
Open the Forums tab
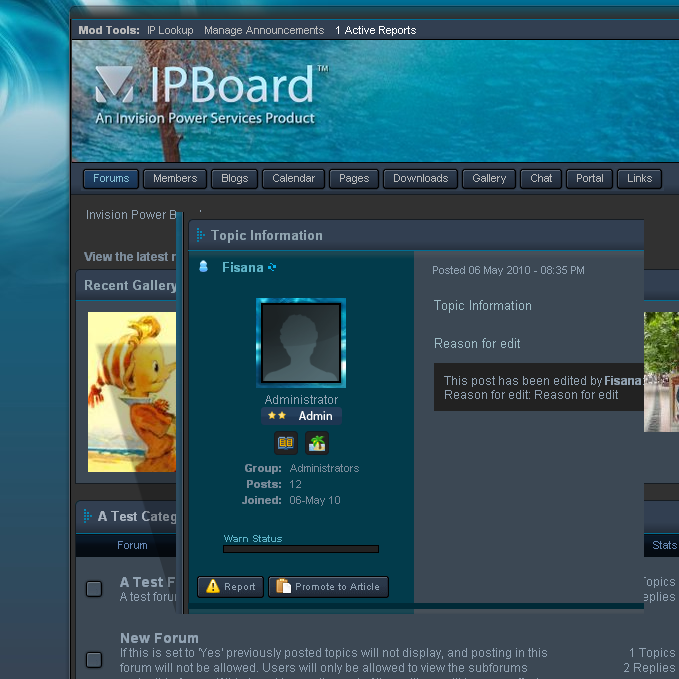pos(111,178)
